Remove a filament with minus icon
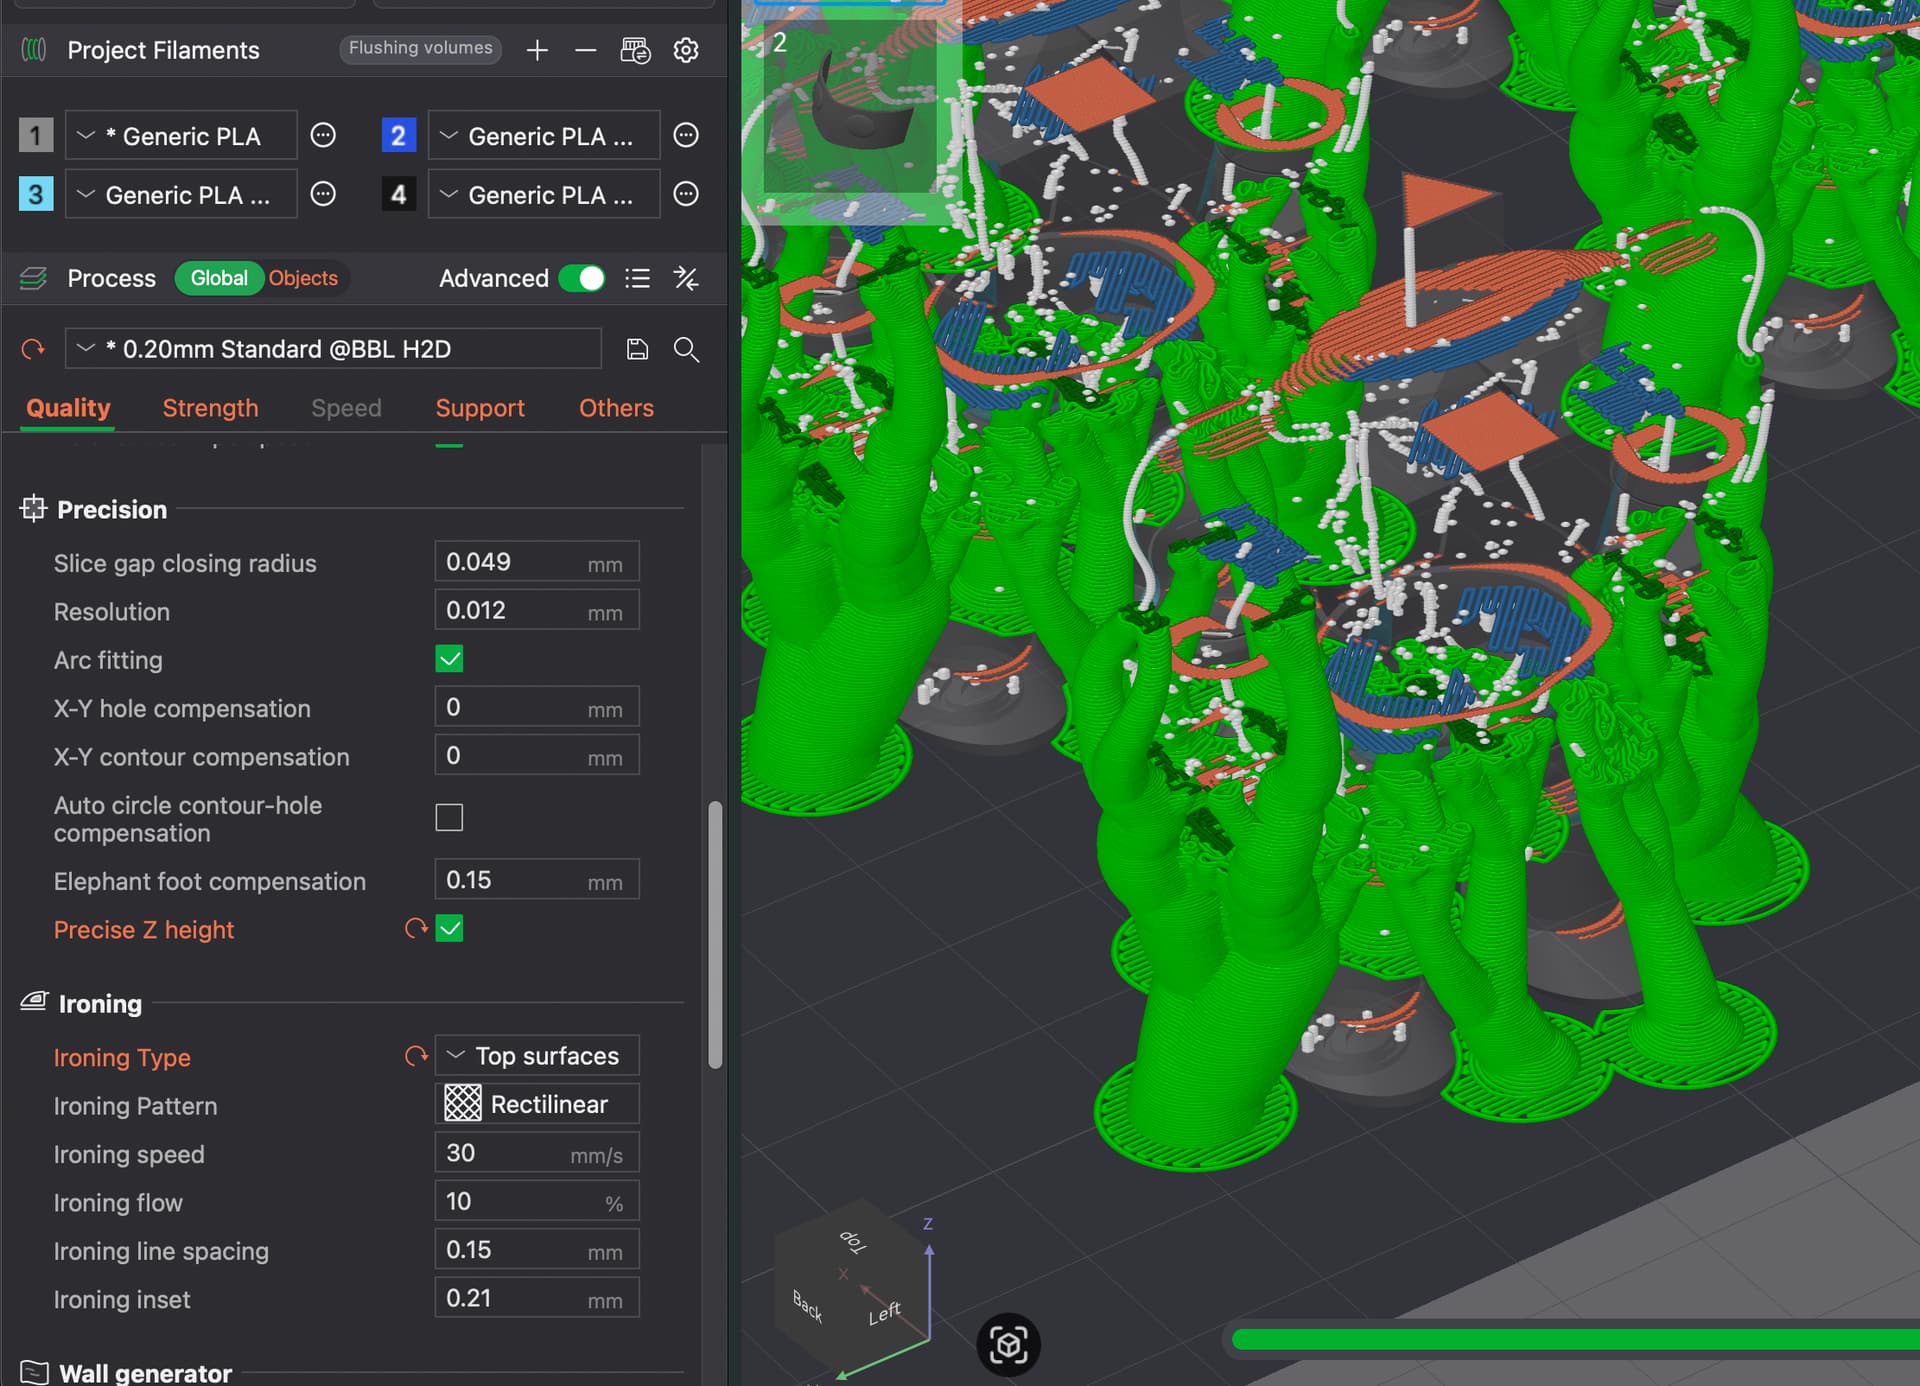Image resolution: width=1920 pixels, height=1386 pixels. coord(586,50)
